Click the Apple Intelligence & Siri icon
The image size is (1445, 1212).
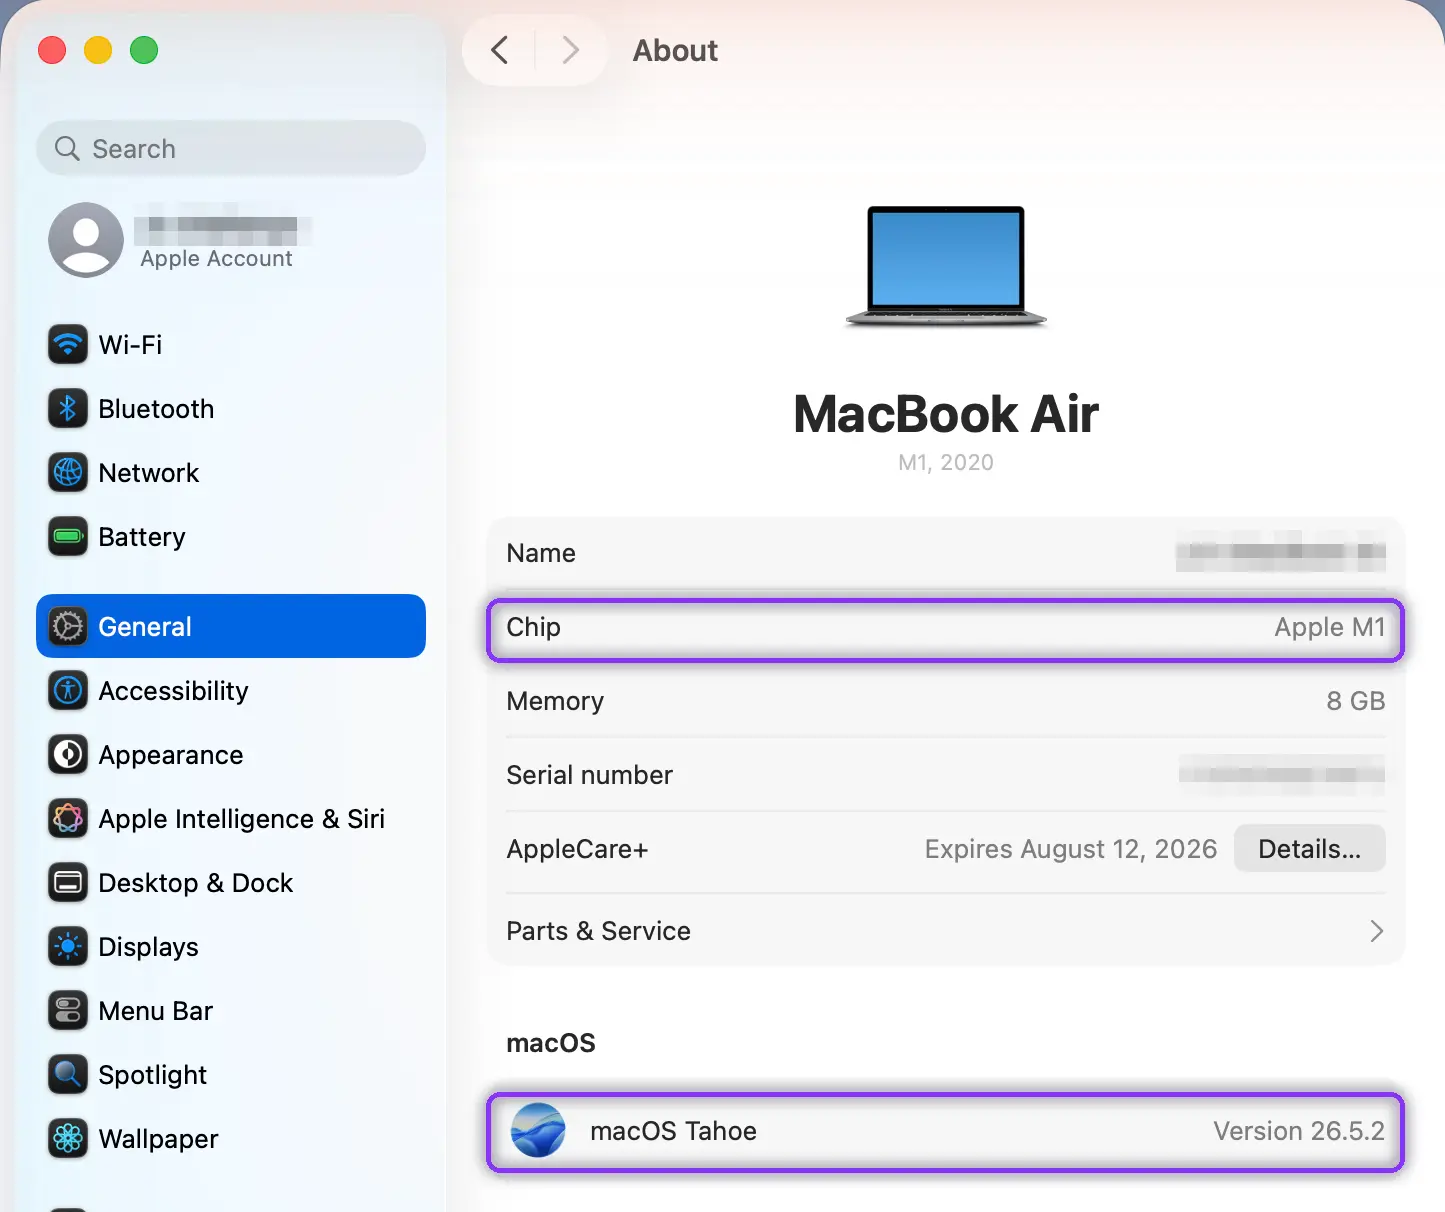click(68, 819)
